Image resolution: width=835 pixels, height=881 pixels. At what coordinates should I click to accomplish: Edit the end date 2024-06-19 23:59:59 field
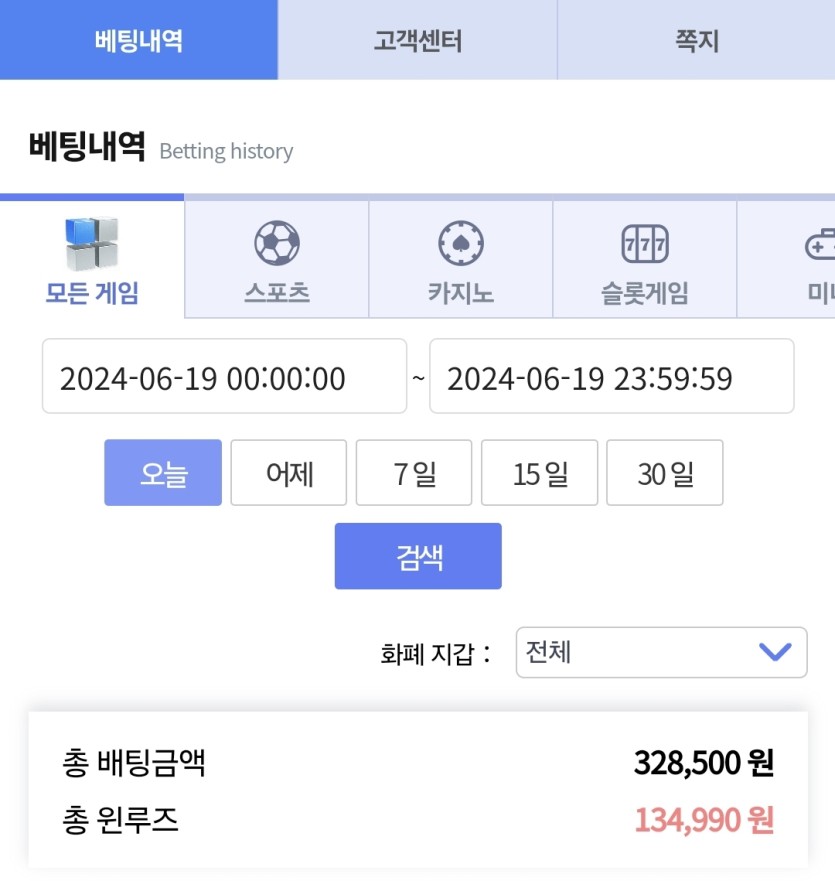click(x=611, y=376)
